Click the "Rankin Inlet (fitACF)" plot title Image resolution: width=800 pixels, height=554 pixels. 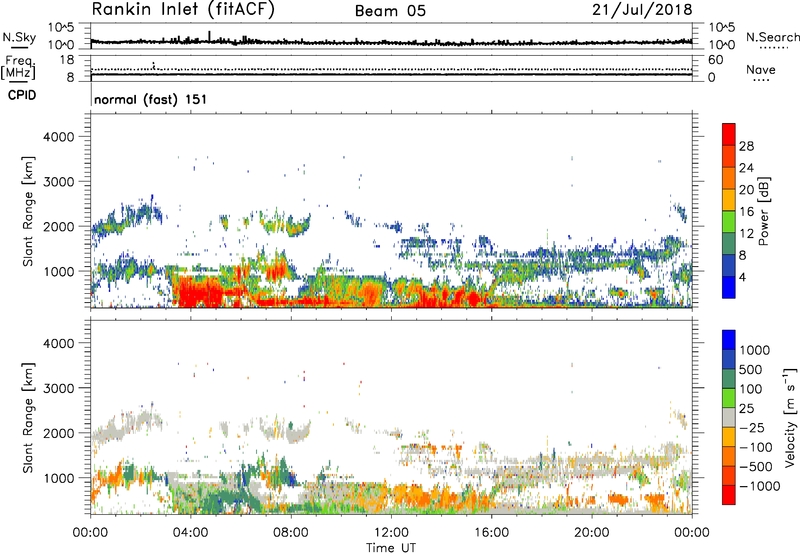point(183,10)
